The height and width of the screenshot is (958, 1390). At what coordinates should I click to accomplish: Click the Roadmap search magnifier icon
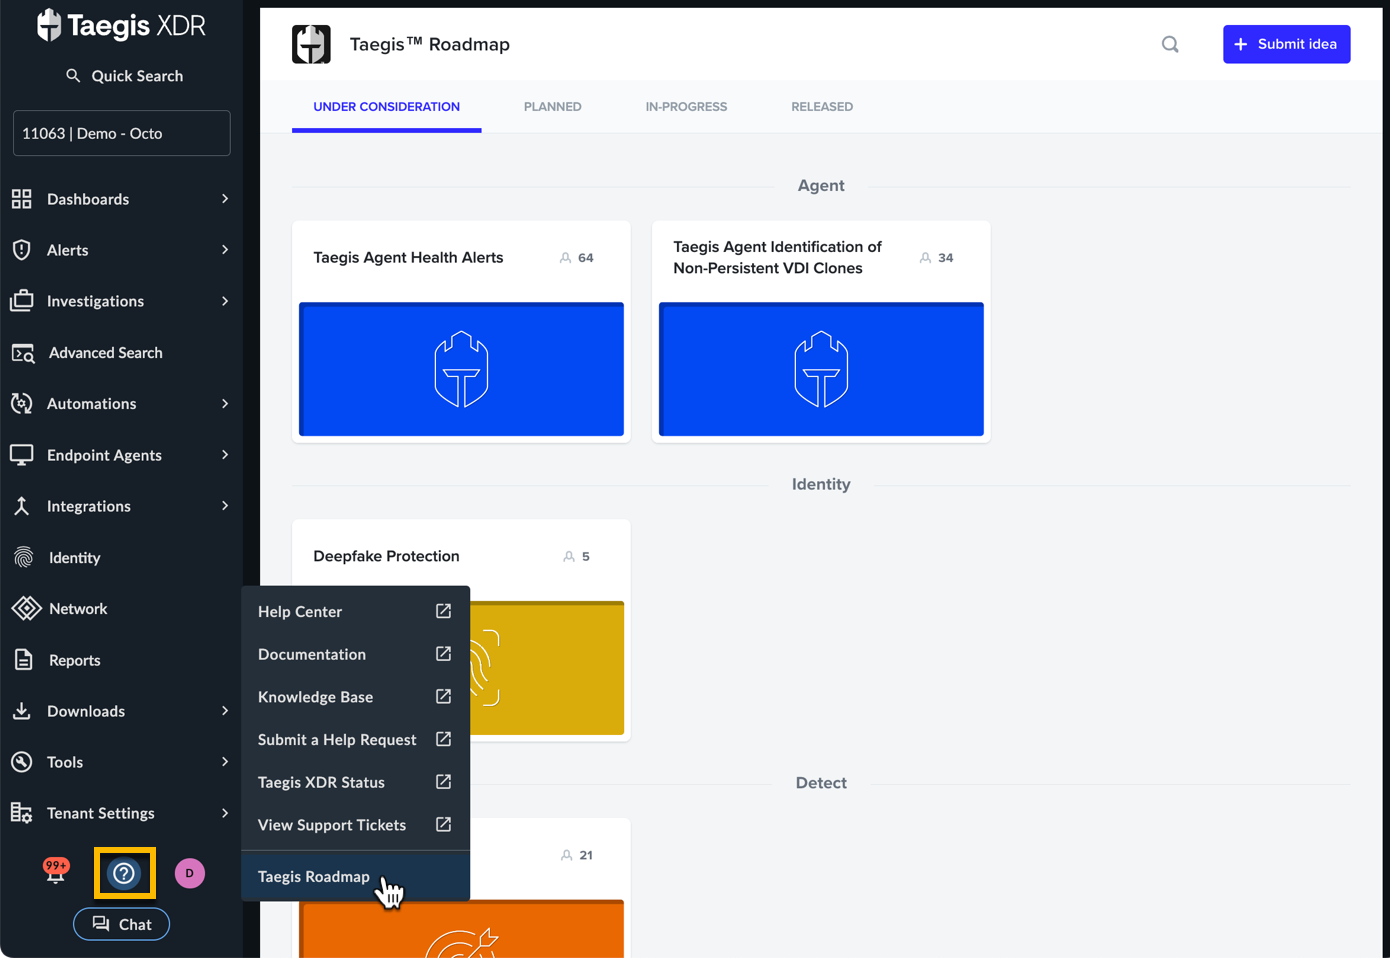(x=1170, y=44)
